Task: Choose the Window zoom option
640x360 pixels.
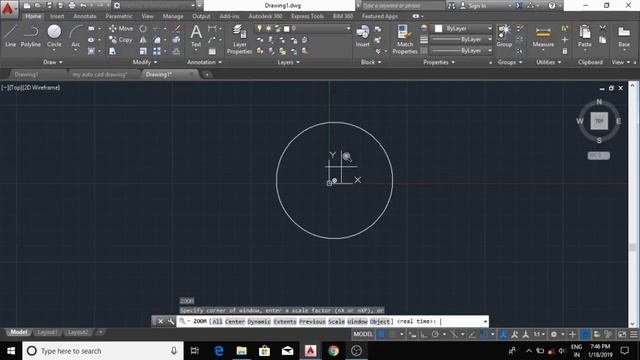Action: pos(357,322)
